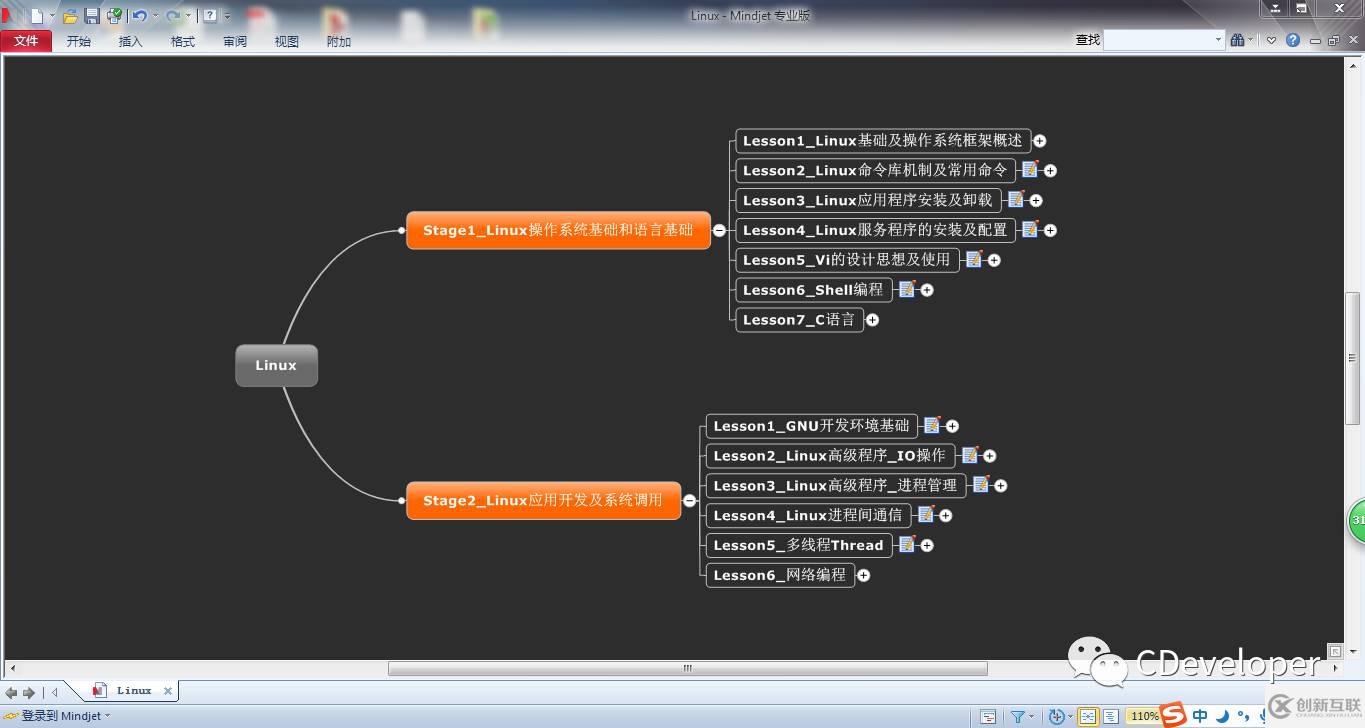
Task: Collapse the Stage1_Linux branch with minus button
Action: 719,230
